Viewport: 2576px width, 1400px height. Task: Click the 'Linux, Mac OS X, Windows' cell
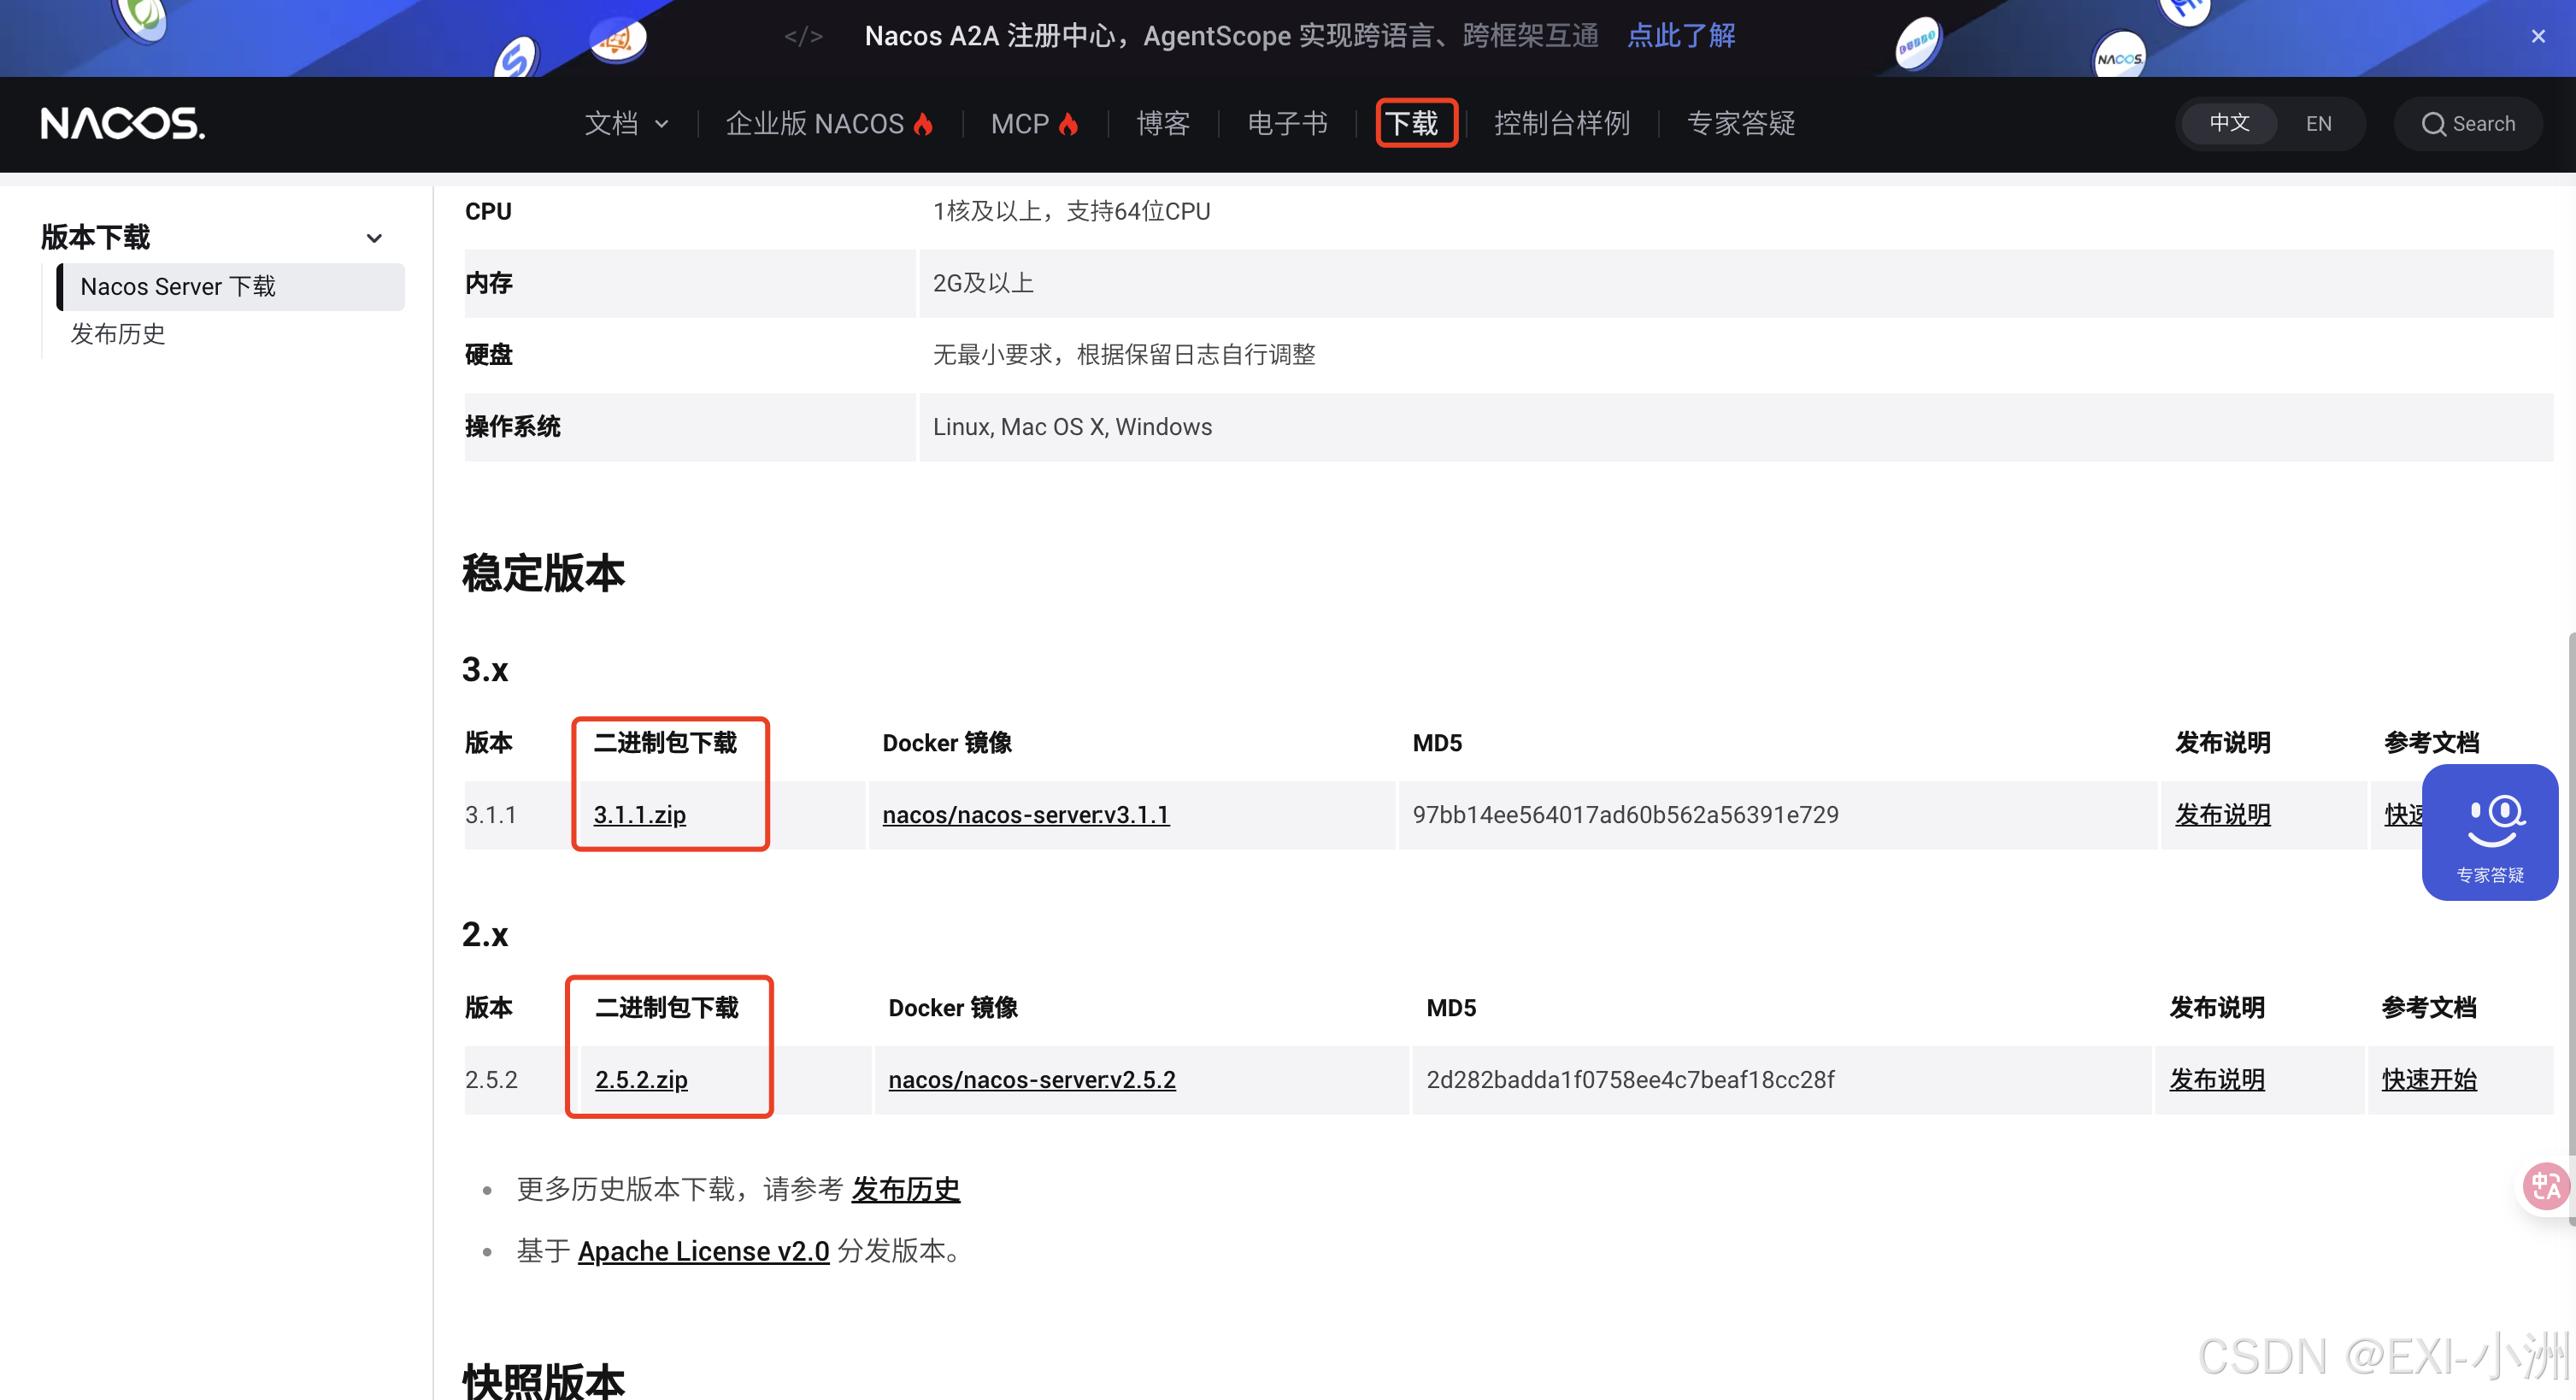point(1072,427)
